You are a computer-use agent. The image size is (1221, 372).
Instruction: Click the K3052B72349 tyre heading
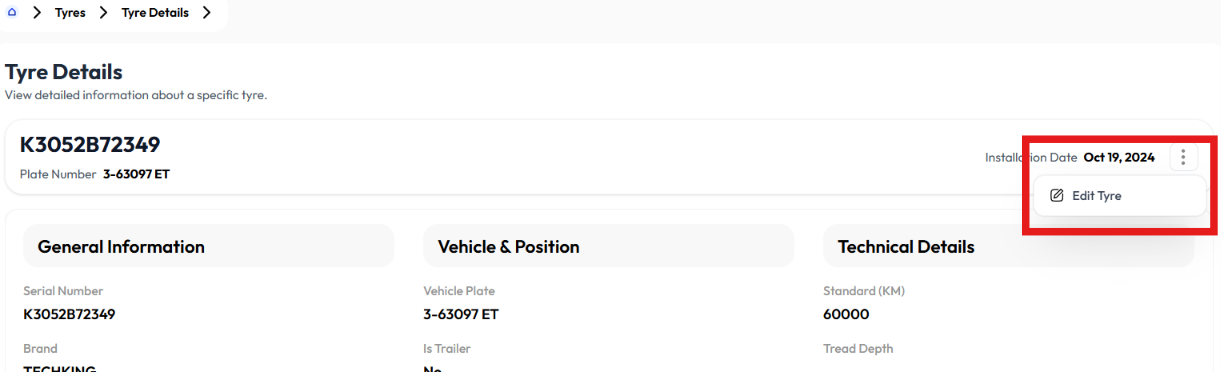[90, 145]
